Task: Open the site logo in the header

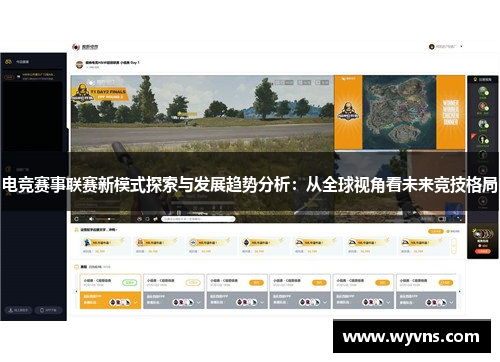Action: 85,47
